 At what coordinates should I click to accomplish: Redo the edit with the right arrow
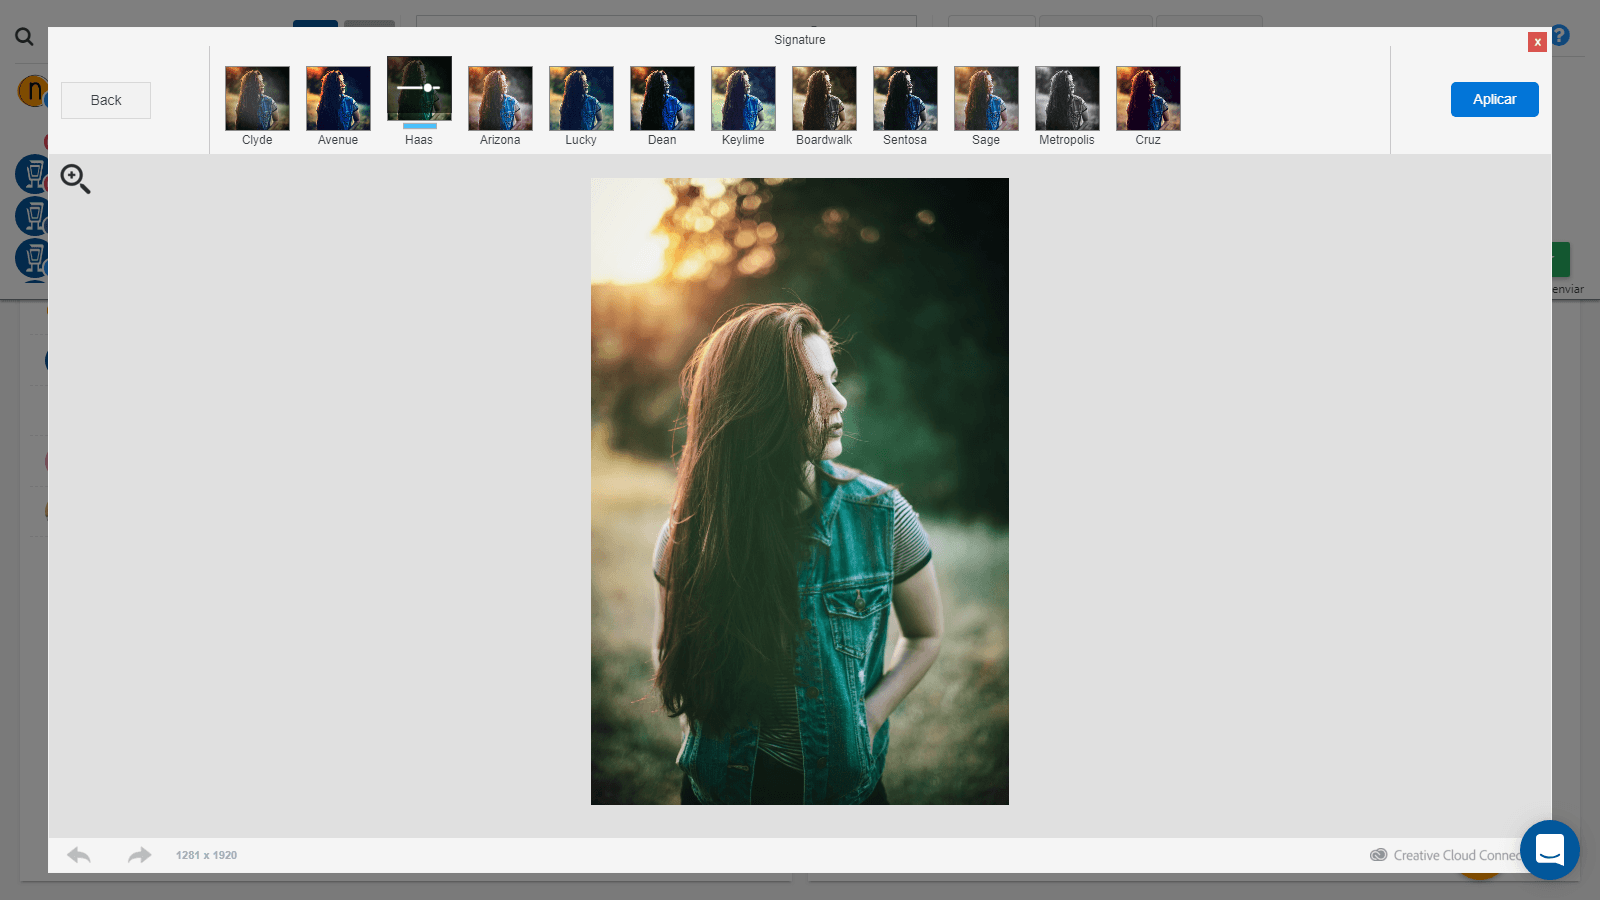[x=139, y=855]
